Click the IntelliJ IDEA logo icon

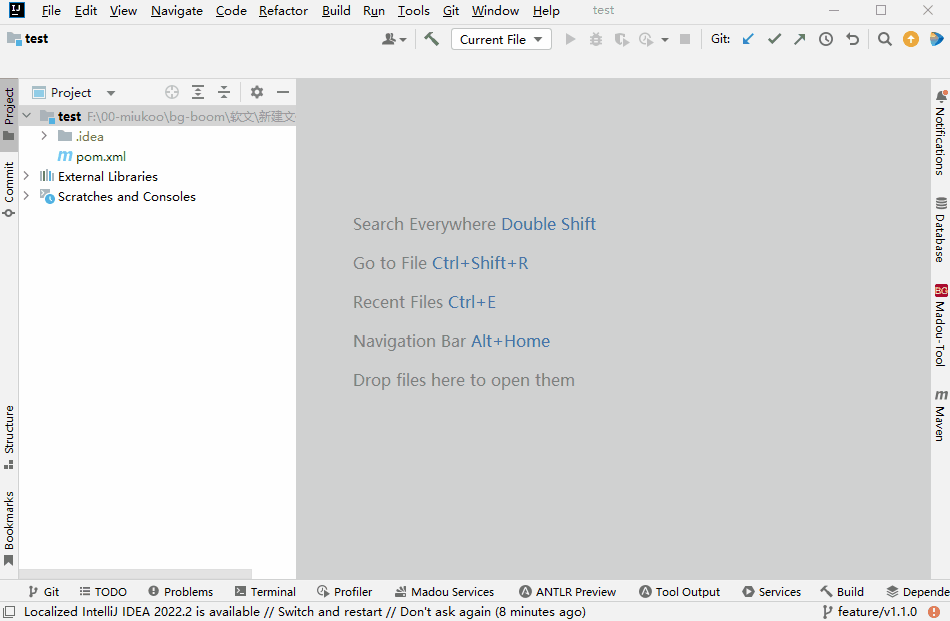(17, 10)
